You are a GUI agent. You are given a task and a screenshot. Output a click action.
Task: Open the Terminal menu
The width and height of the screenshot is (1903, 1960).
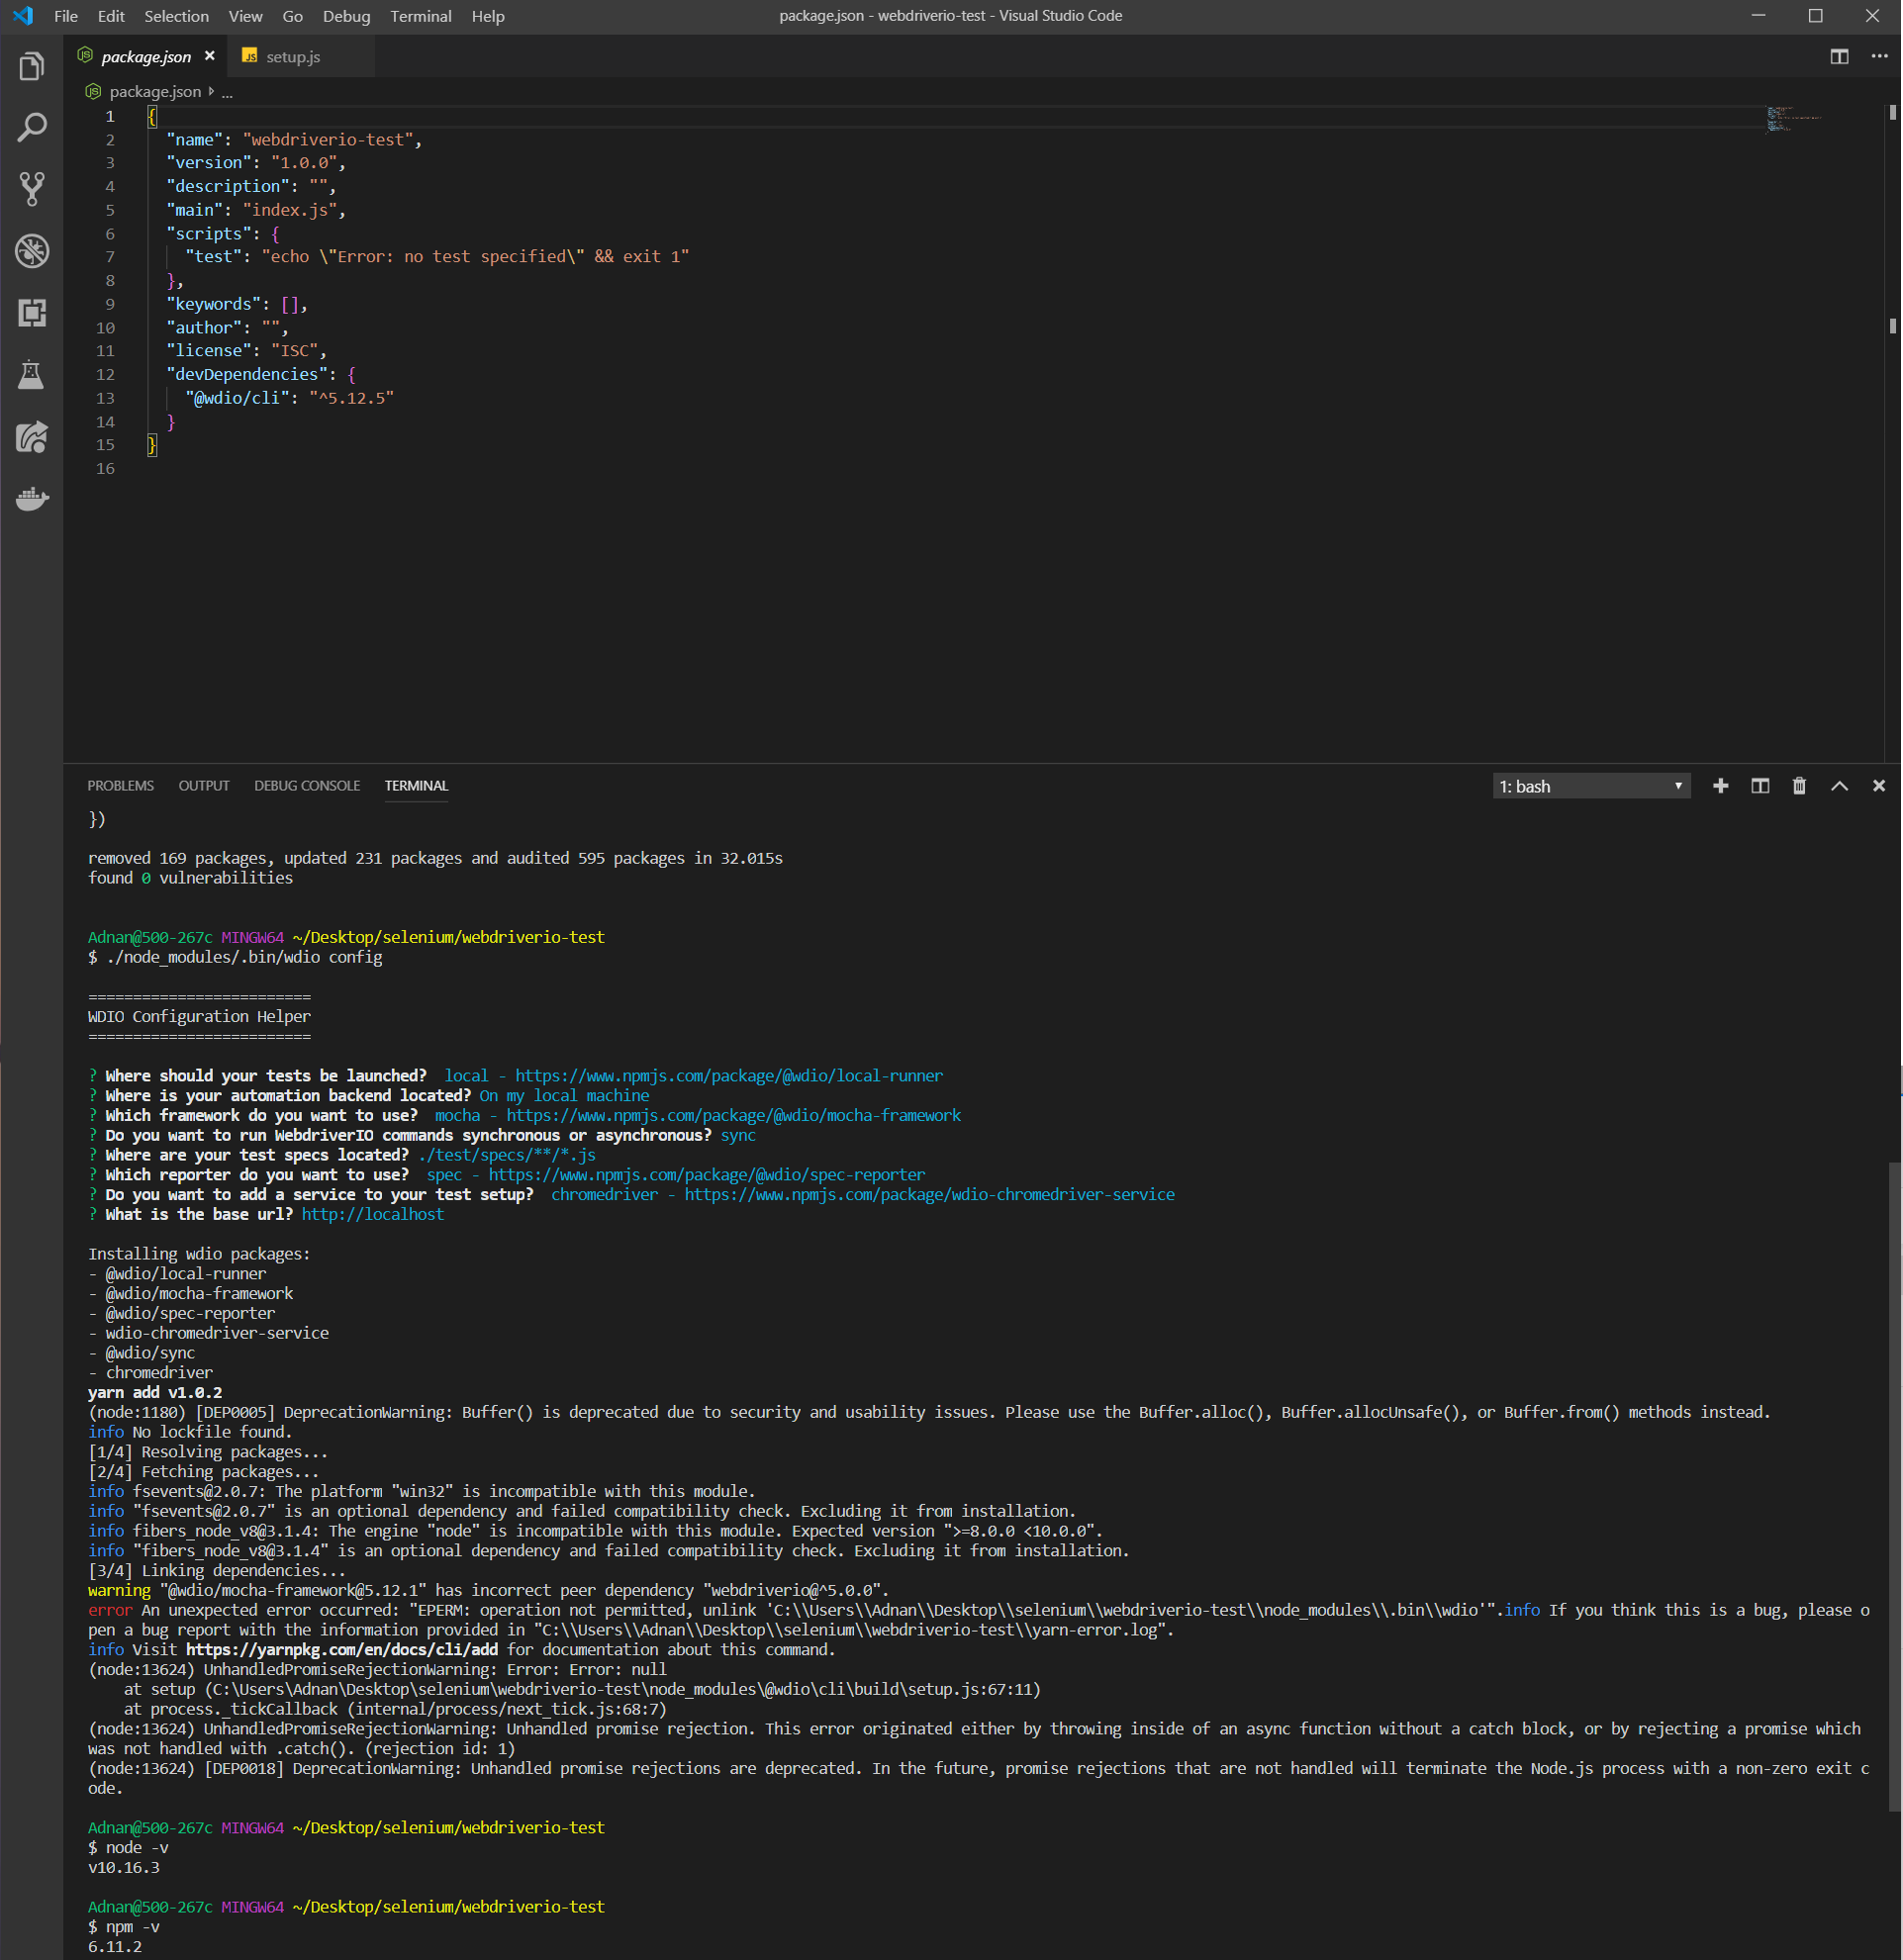(x=420, y=16)
